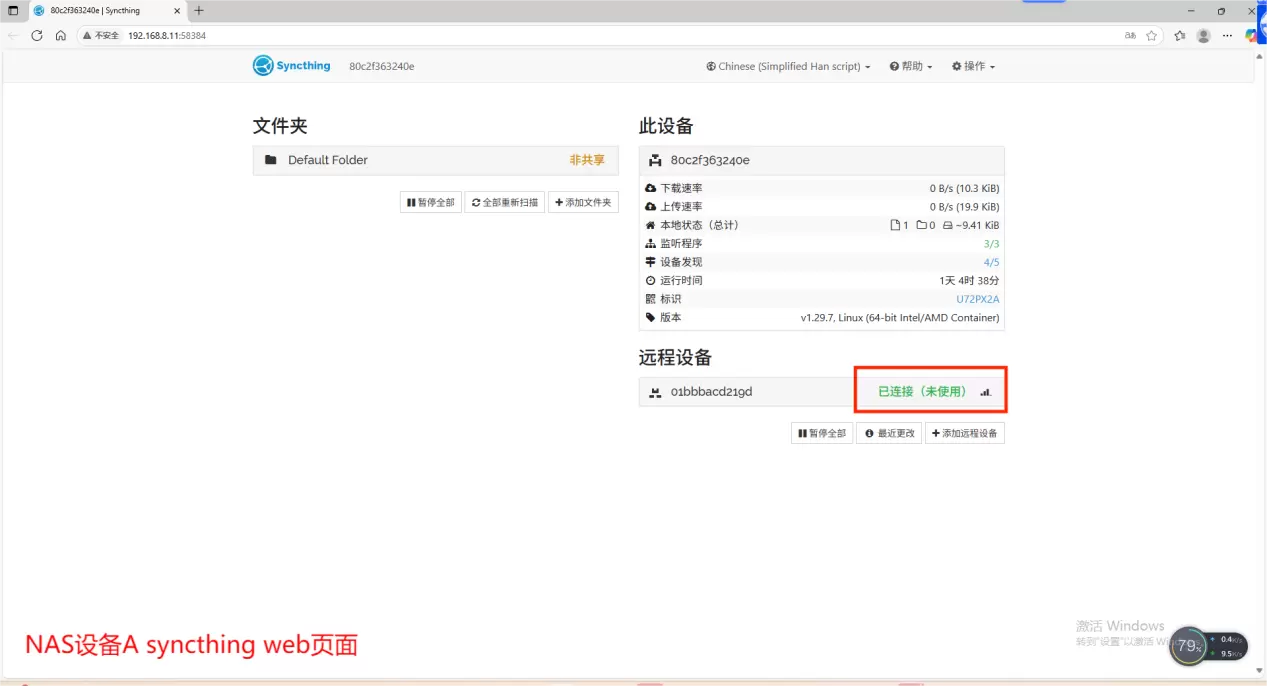This screenshot has width=1267, height=686.
Task: Open the U72PX2A device ID link
Action: pyautogui.click(x=977, y=299)
